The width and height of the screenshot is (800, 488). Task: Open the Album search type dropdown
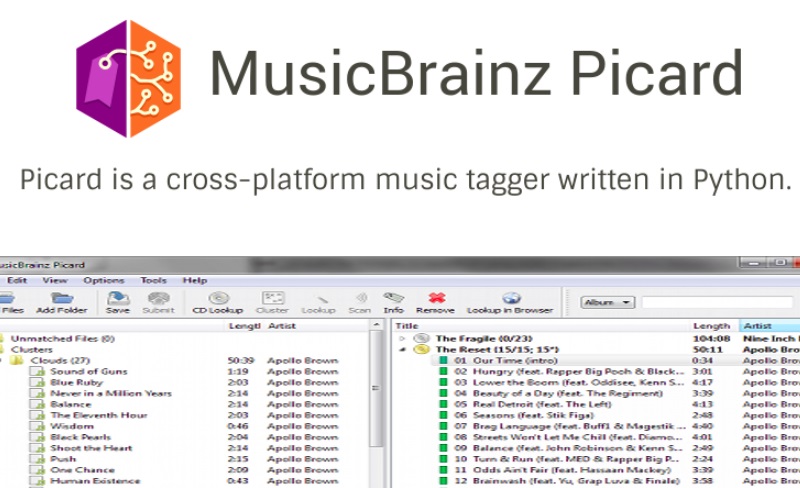tap(607, 302)
